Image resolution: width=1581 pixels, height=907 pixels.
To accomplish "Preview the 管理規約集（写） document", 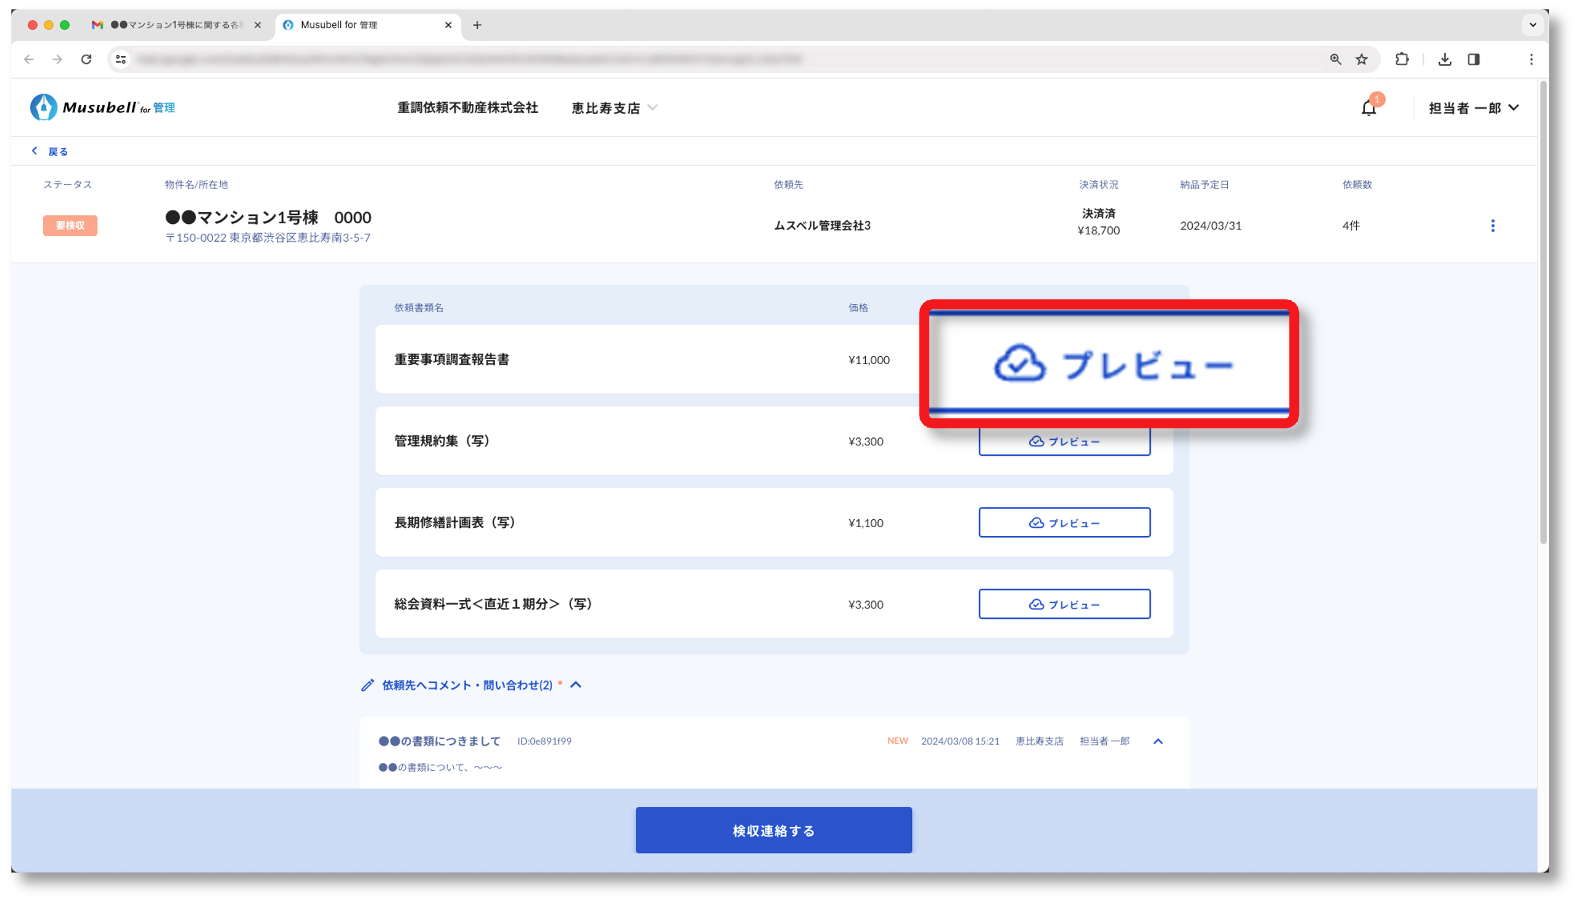I will [x=1064, y=441].
